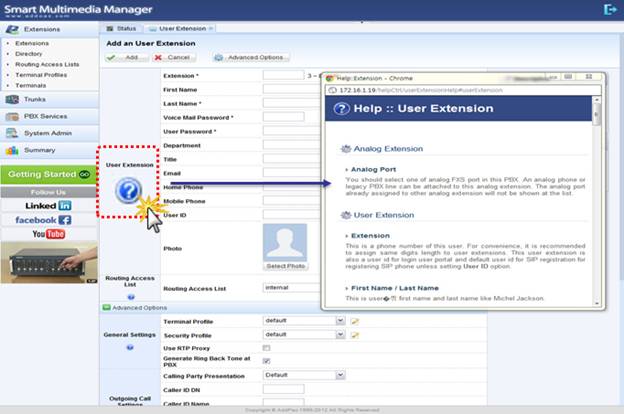This screenshot has width=624, height=414.
Task: Click the help window address bar
Action: point(462,90)
